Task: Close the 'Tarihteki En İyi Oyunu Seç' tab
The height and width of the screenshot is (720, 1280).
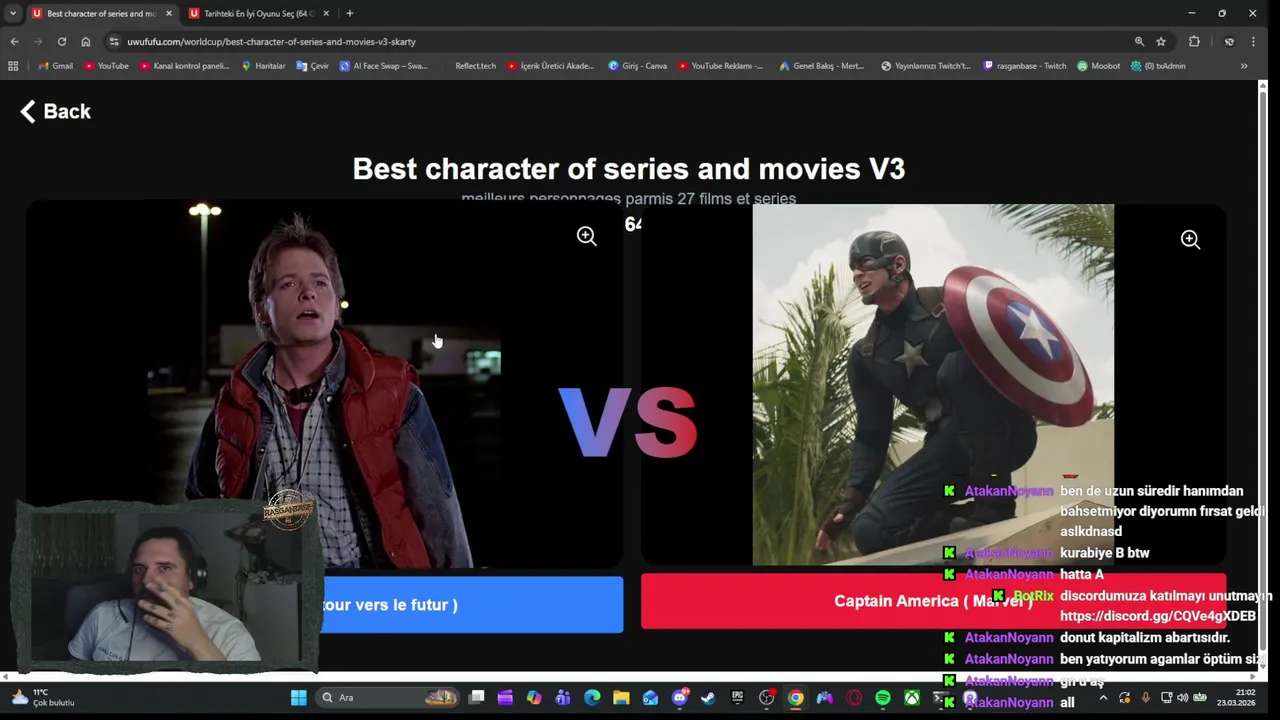Action: 326,13
